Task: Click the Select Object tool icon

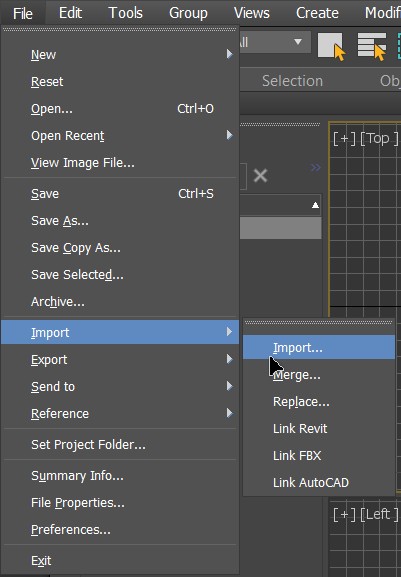Action: click(x=332, y=46)
